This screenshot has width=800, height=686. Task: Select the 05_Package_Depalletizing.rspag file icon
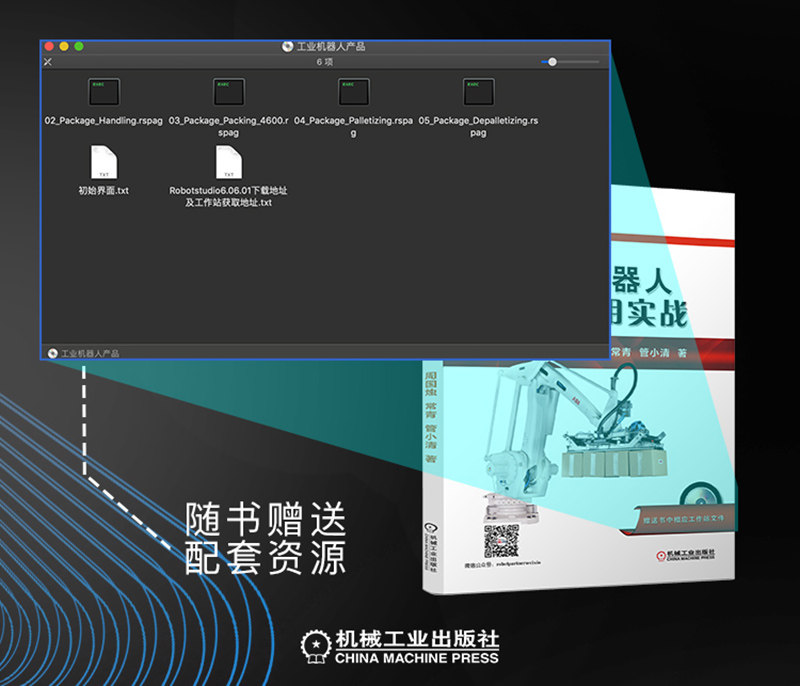[479, 92]
